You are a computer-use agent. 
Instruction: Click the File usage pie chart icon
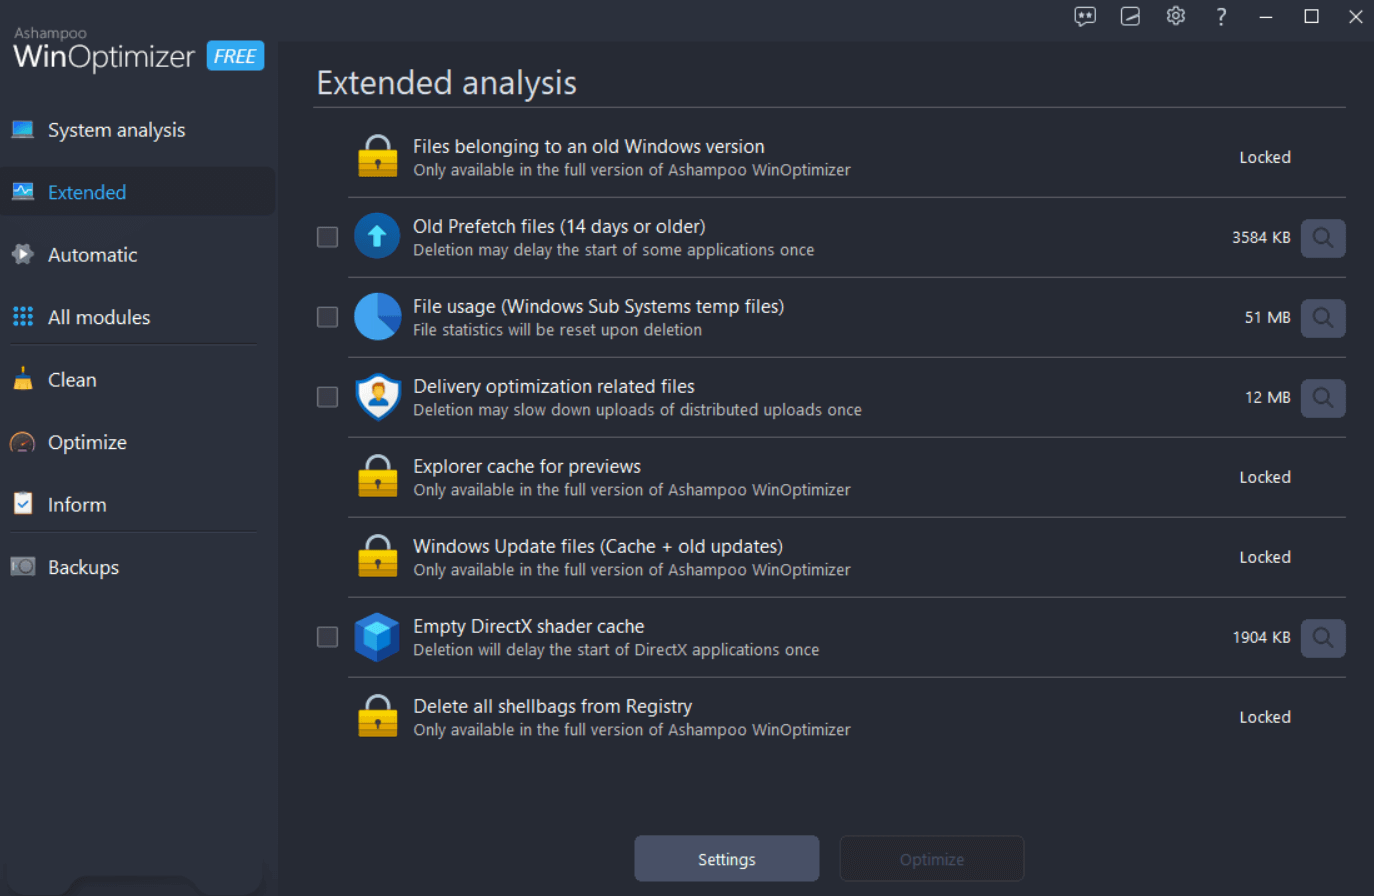(x=377, y=316)
